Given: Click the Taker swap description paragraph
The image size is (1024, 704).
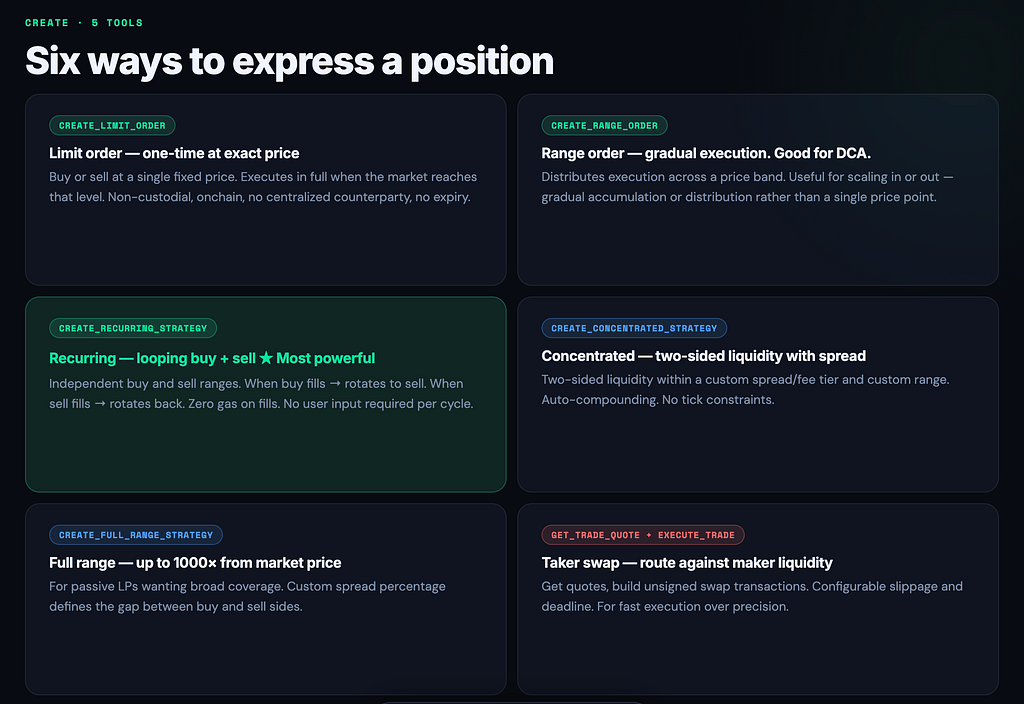Looking at the screenshot, I should 752,596.
